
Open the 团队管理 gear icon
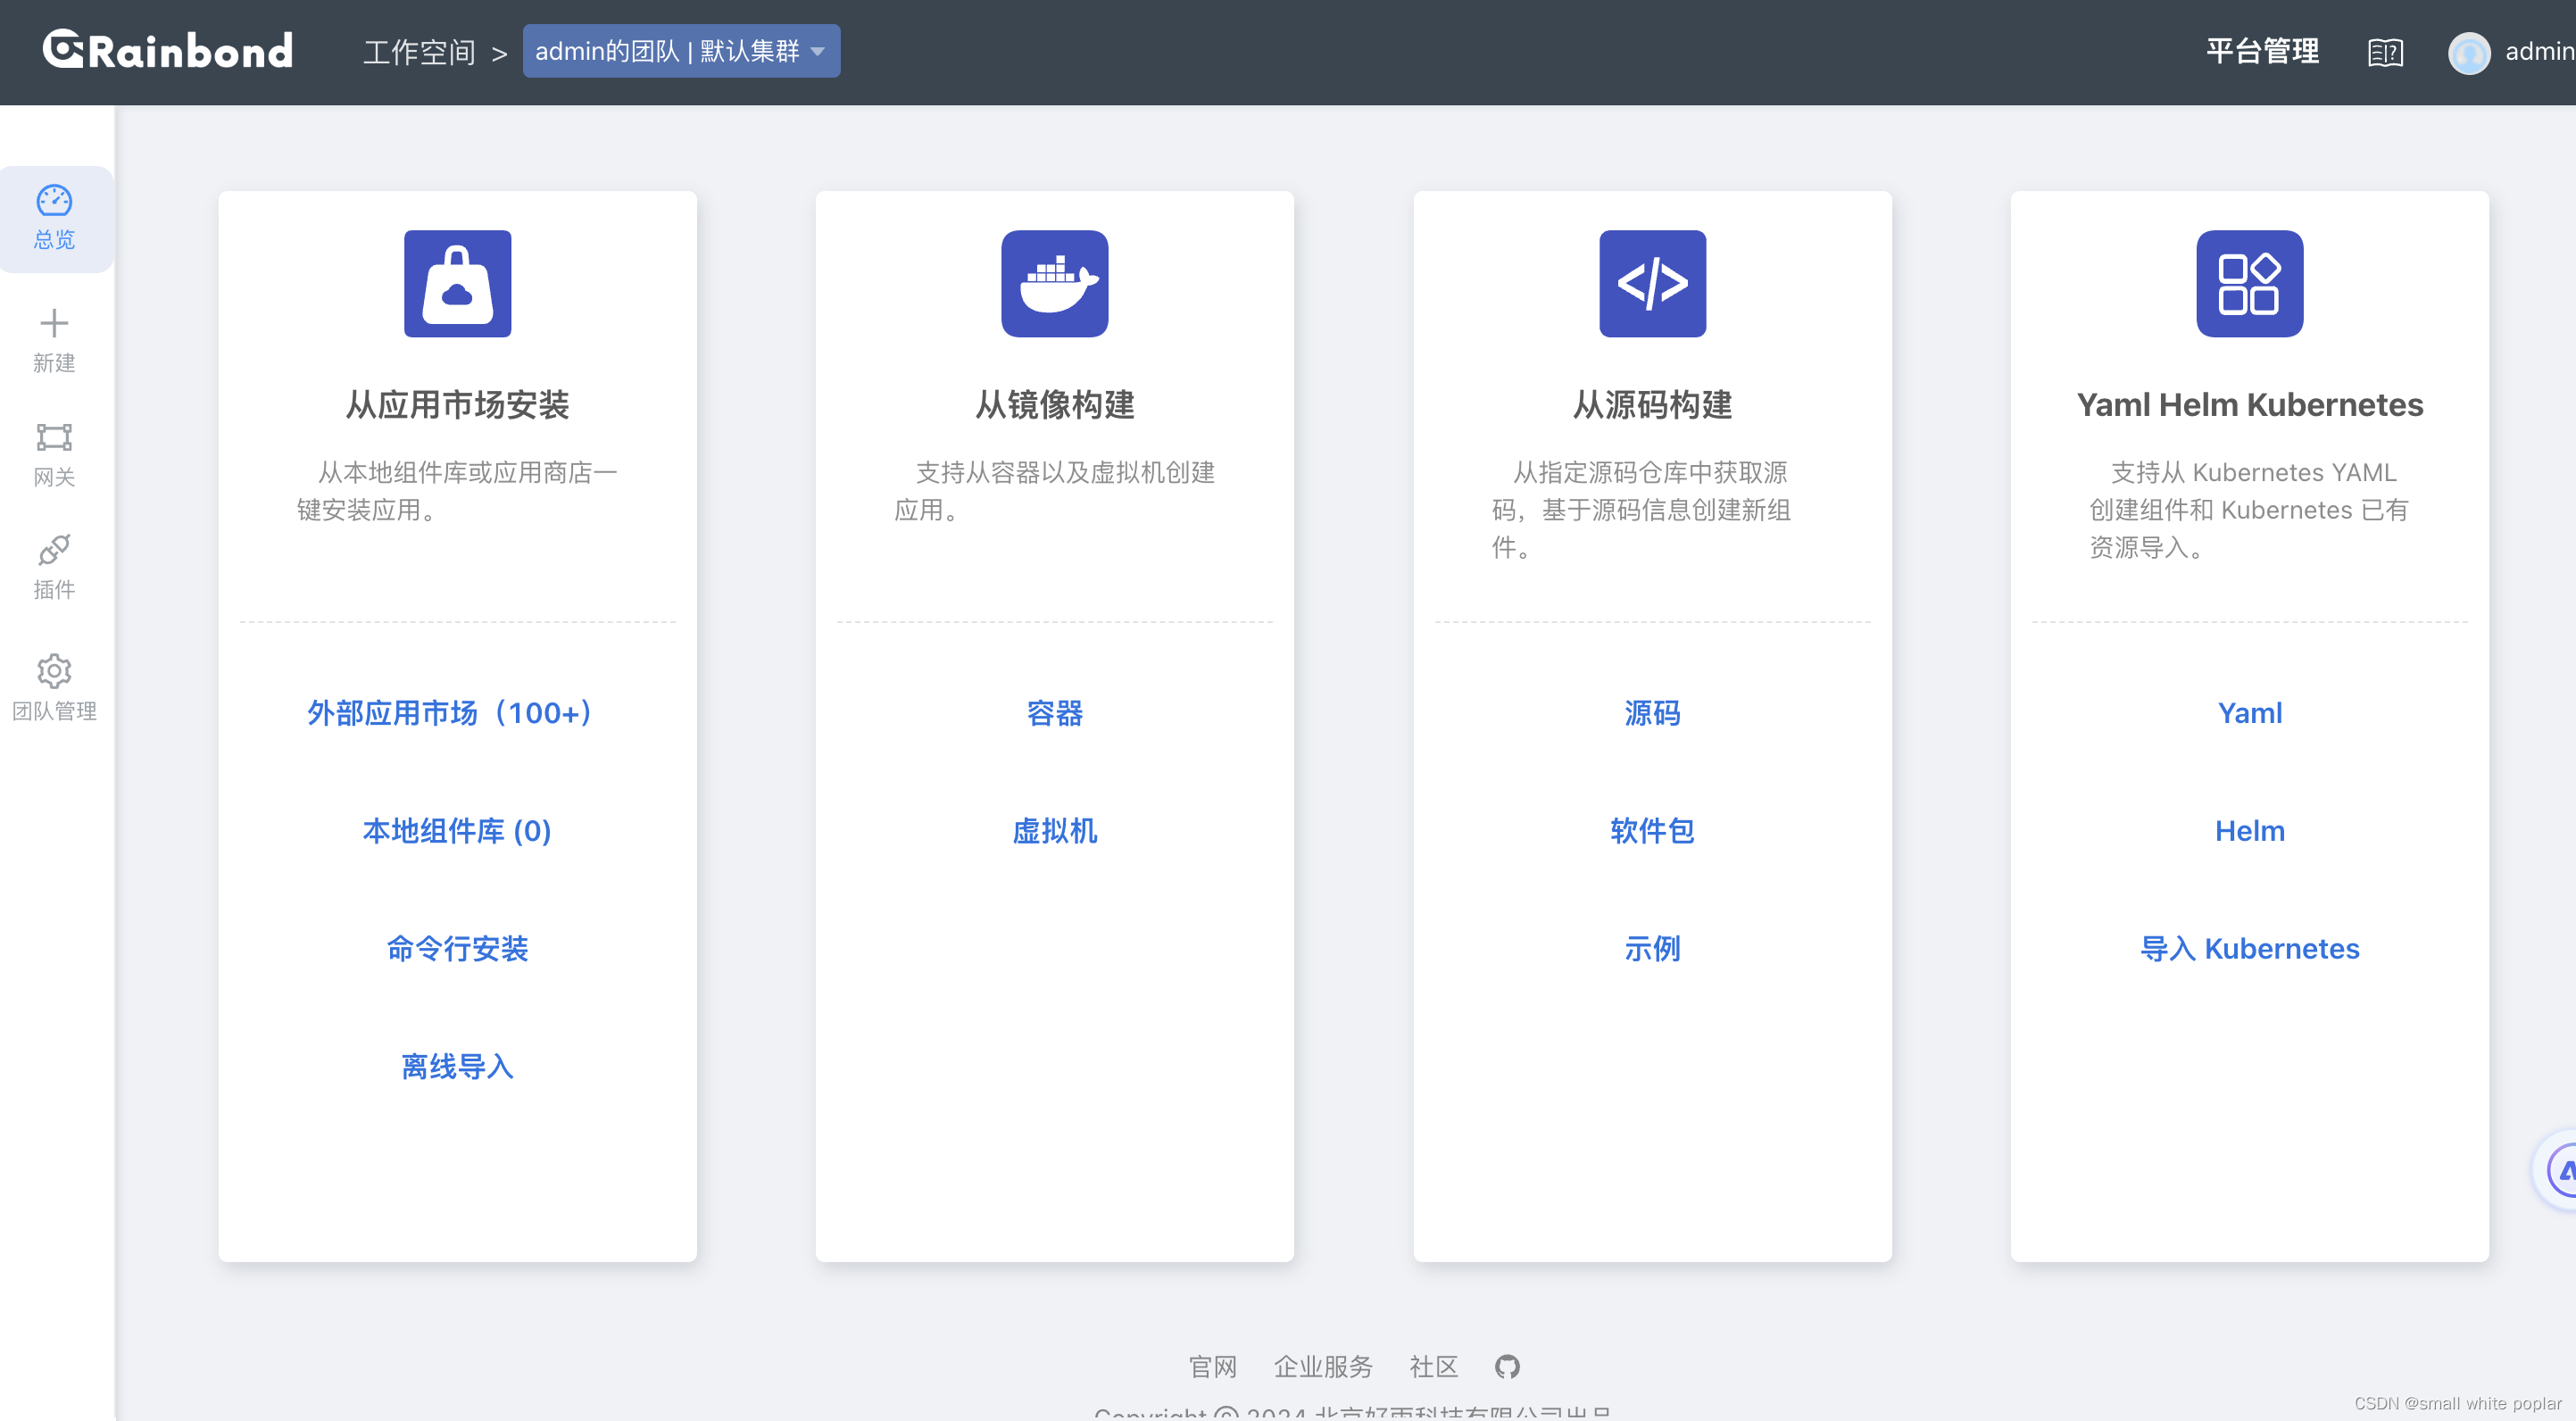pyautogui.click(x=54, y=671)
